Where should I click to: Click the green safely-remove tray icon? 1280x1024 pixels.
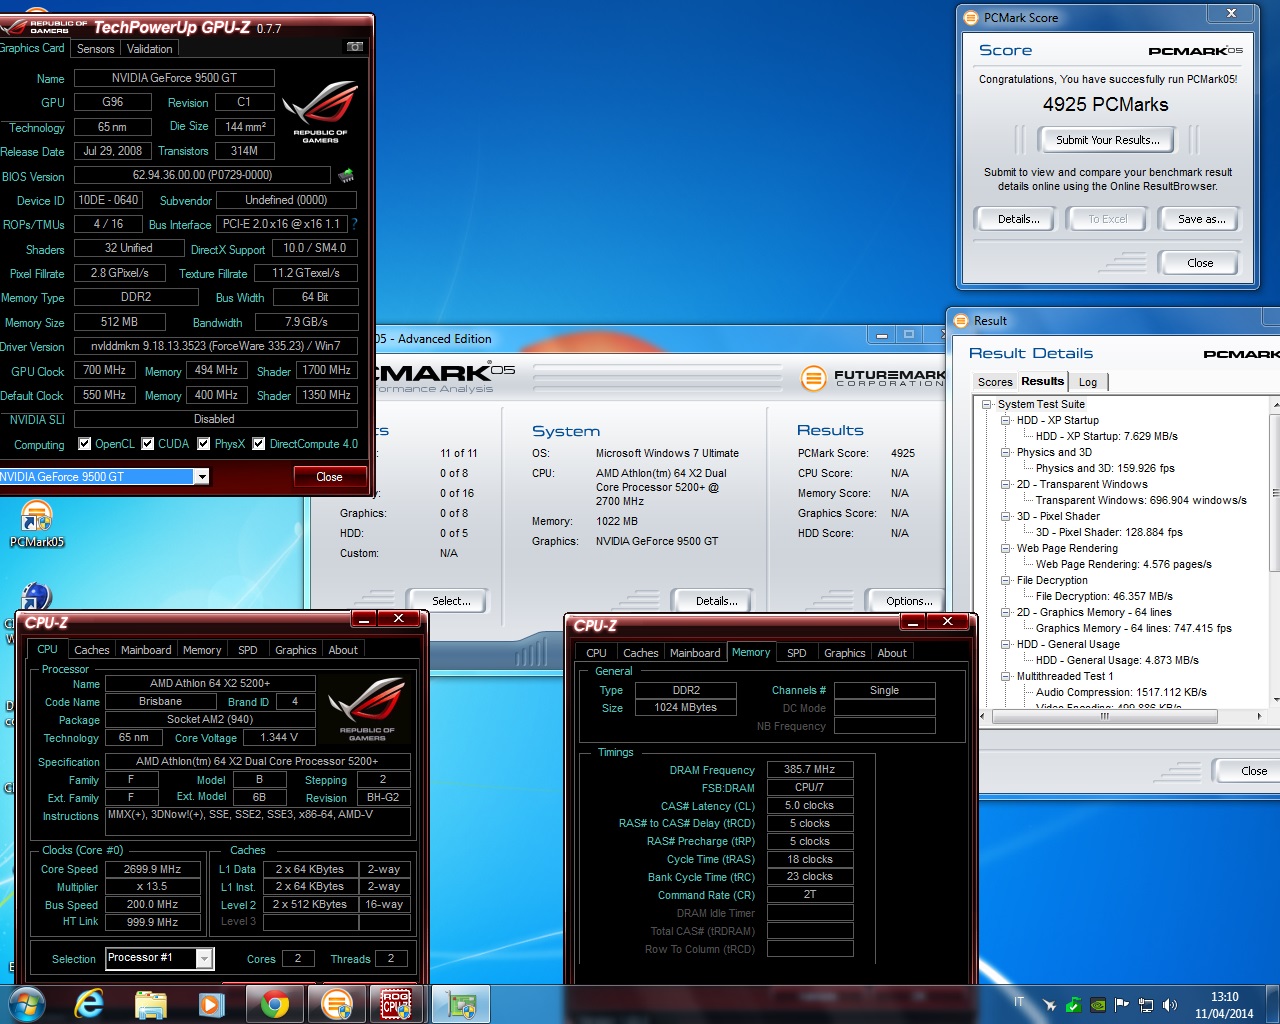1073,1005
